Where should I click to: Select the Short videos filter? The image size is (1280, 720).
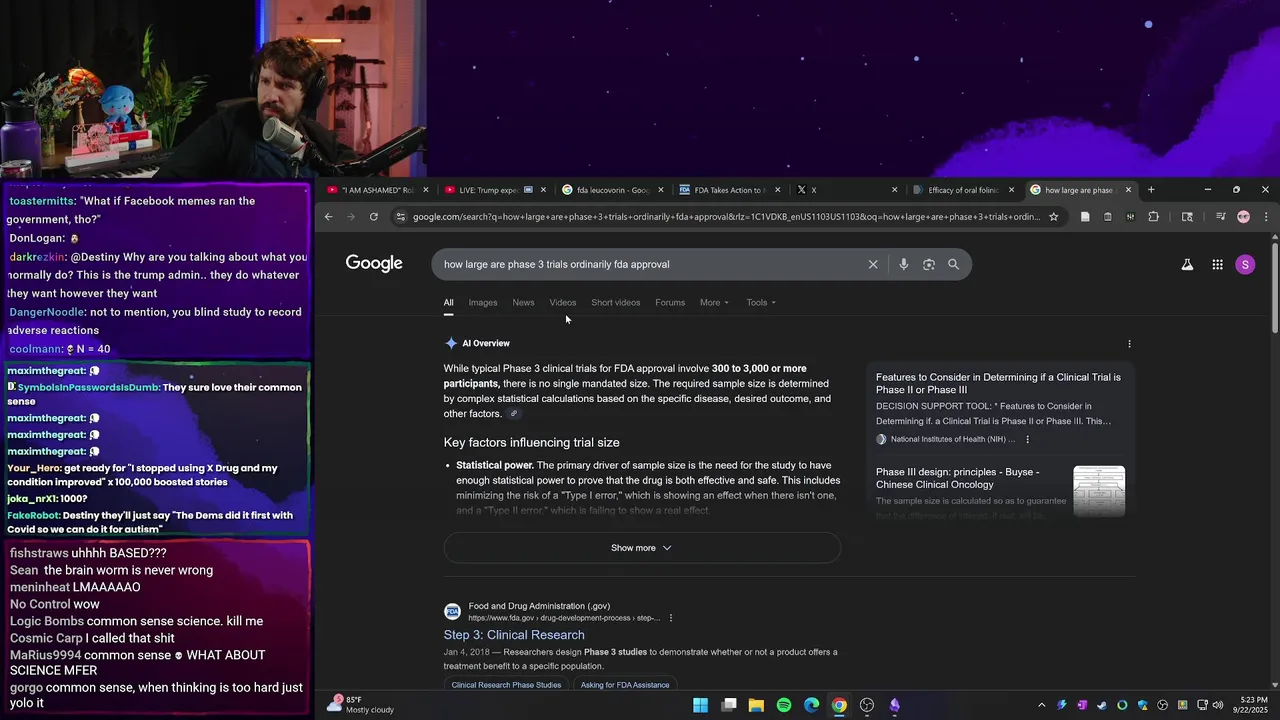[x=616, y=303]
